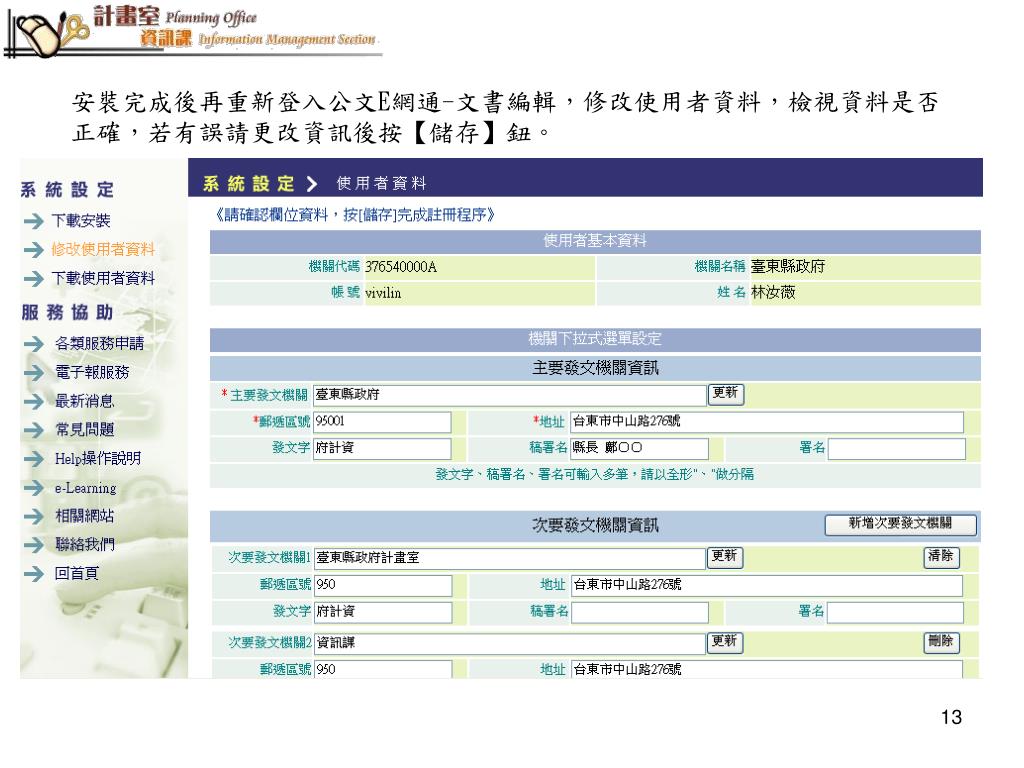Click main agency 署名 empty field
This screenshot has width=1024, height=768.
pyautogui.click(x=897, y=449)
